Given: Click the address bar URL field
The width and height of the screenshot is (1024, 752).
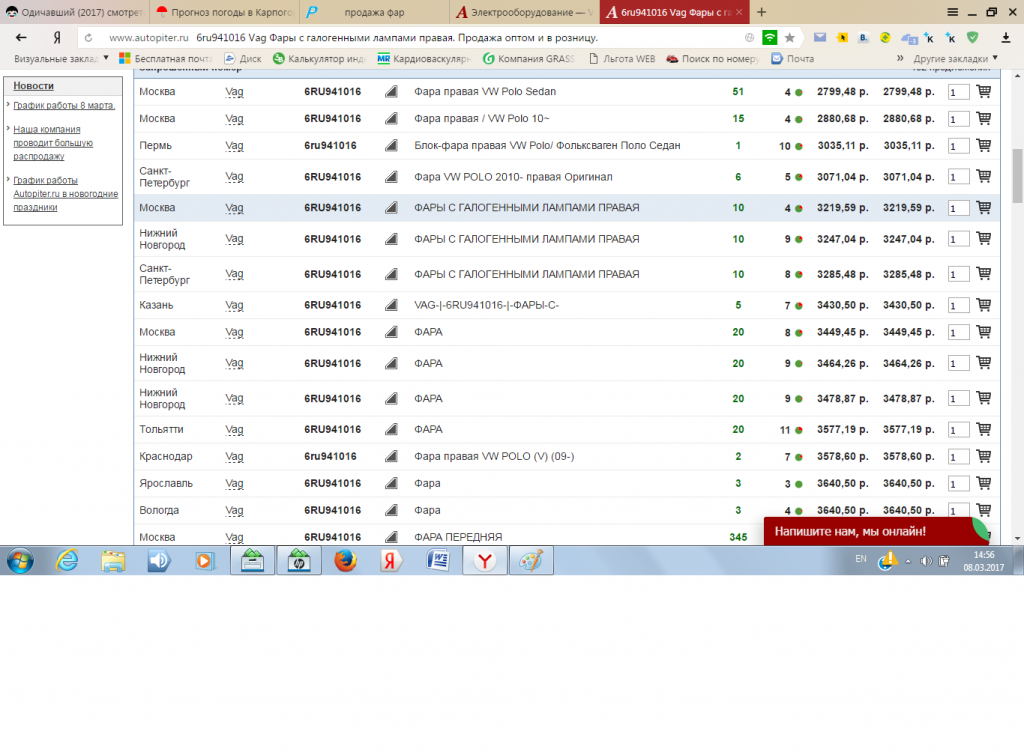Looking at the screenshot, I should pyautogui.click(x=418, y=38).
